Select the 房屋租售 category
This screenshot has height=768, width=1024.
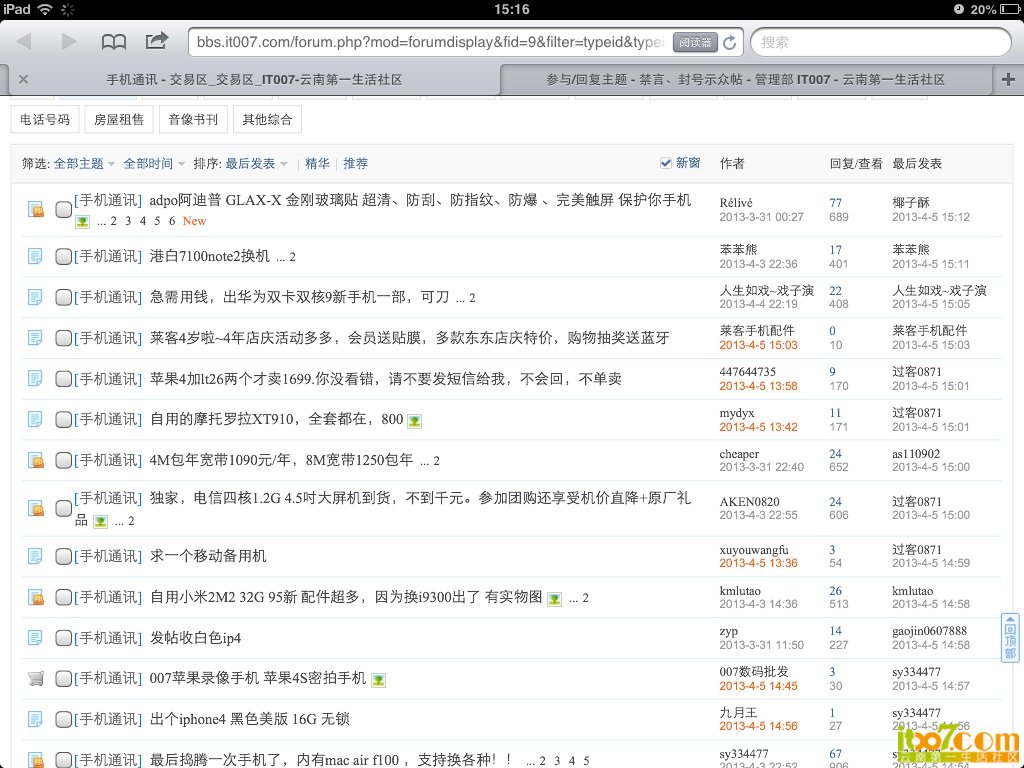(x=119, y=120)
